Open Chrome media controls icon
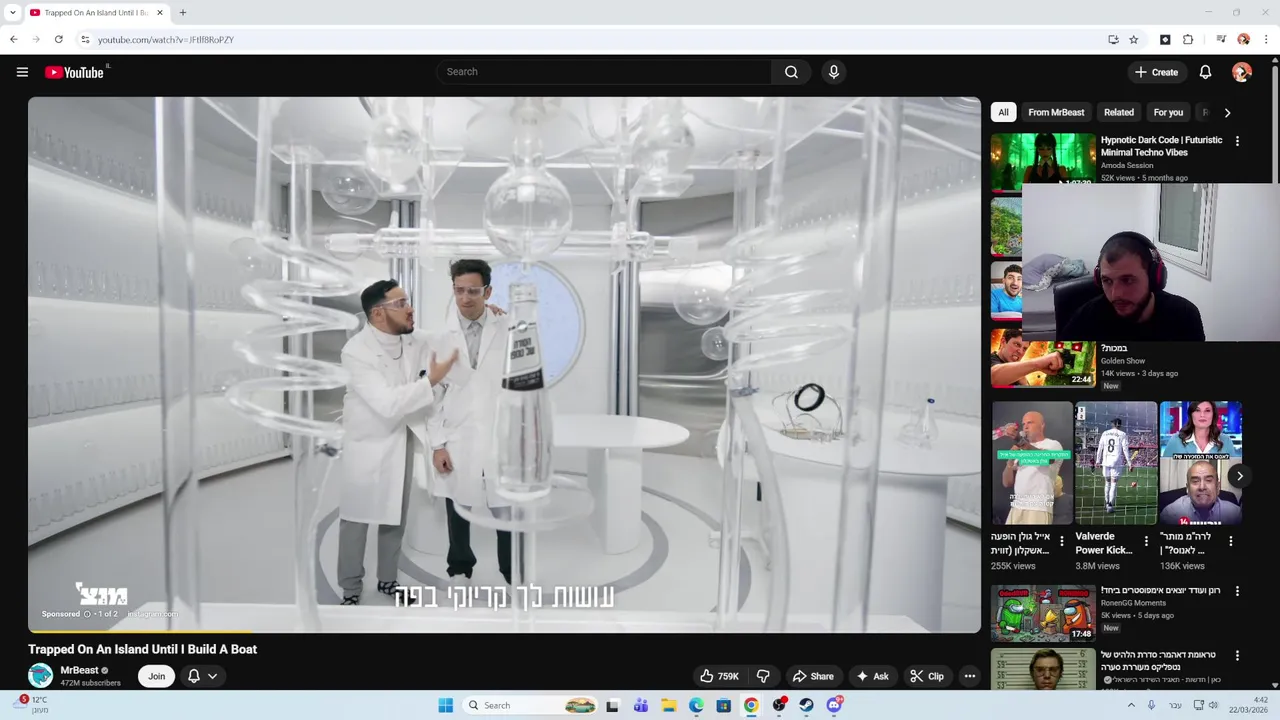 [x=1221, y=40]
